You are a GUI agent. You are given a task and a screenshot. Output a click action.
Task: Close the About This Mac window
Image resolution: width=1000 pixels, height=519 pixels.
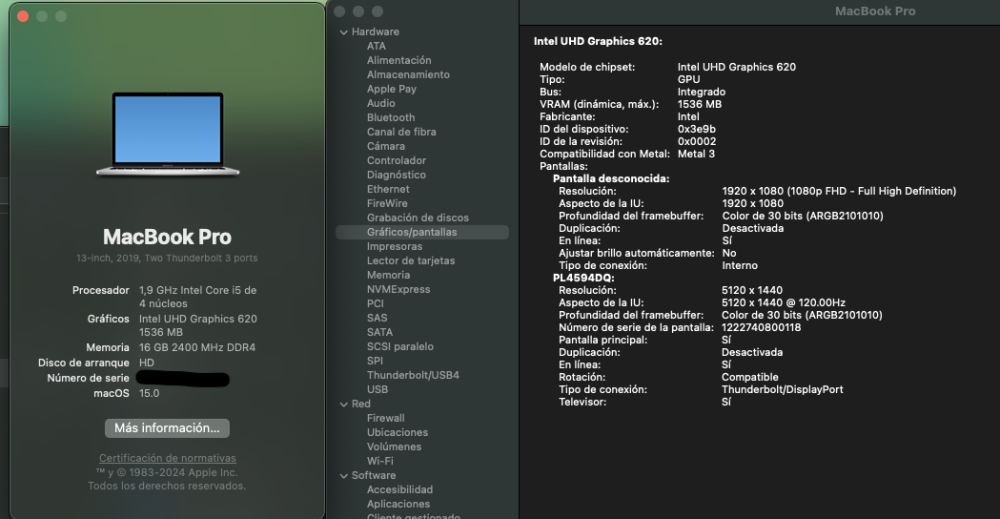coord(23,17)
